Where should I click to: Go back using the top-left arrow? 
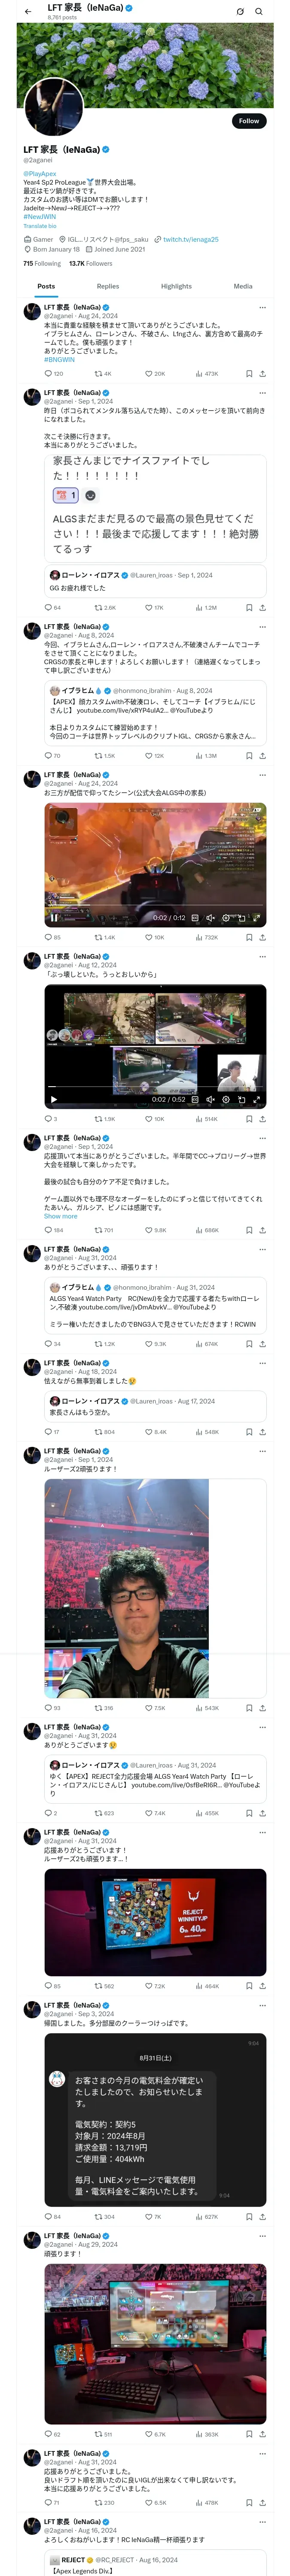[28, 11]
